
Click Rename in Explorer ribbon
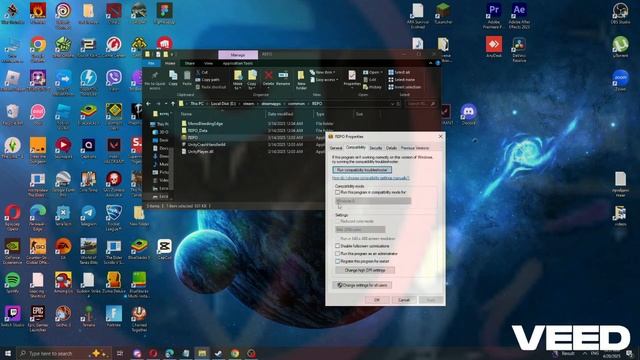(283, 78)
